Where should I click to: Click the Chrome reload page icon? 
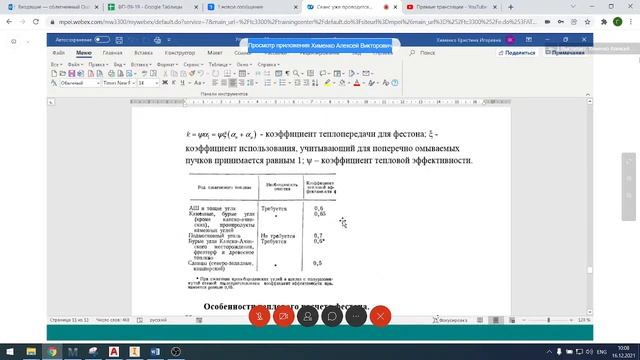point(36,22)
